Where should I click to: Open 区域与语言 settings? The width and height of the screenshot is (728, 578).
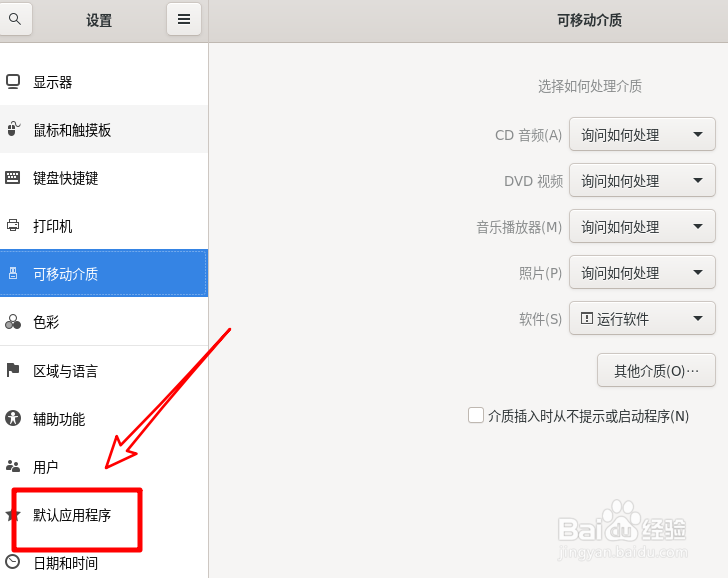pyautogui.click(x=104, y=370)
